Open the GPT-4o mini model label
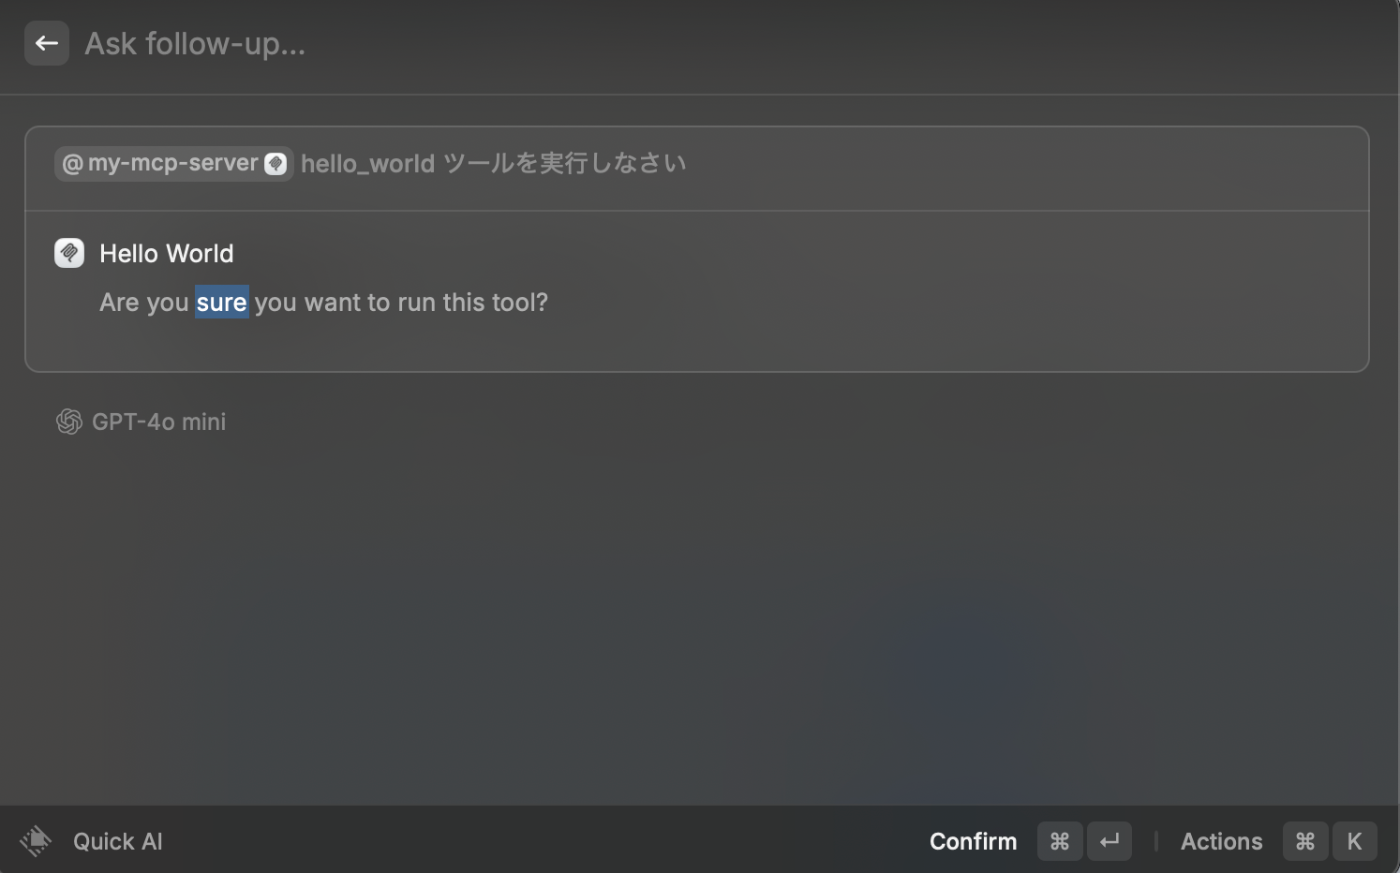This screenshot has width=1400, height=873. click(159, 422)
